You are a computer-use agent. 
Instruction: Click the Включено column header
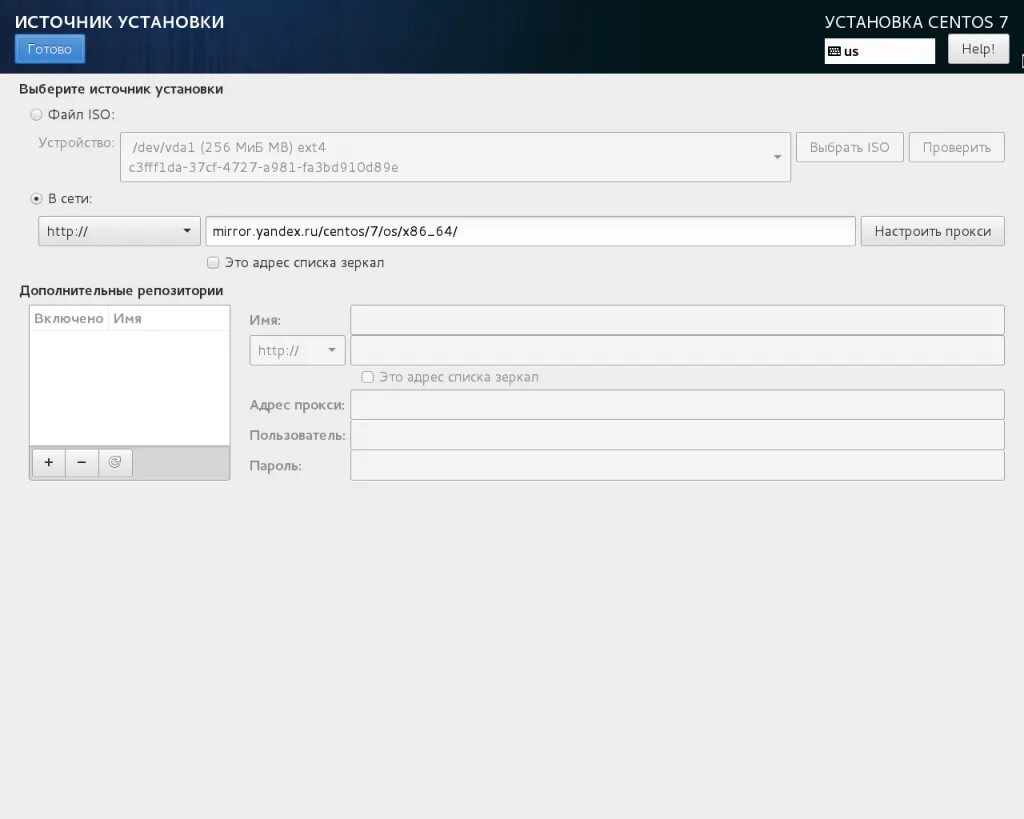[69, 319]
